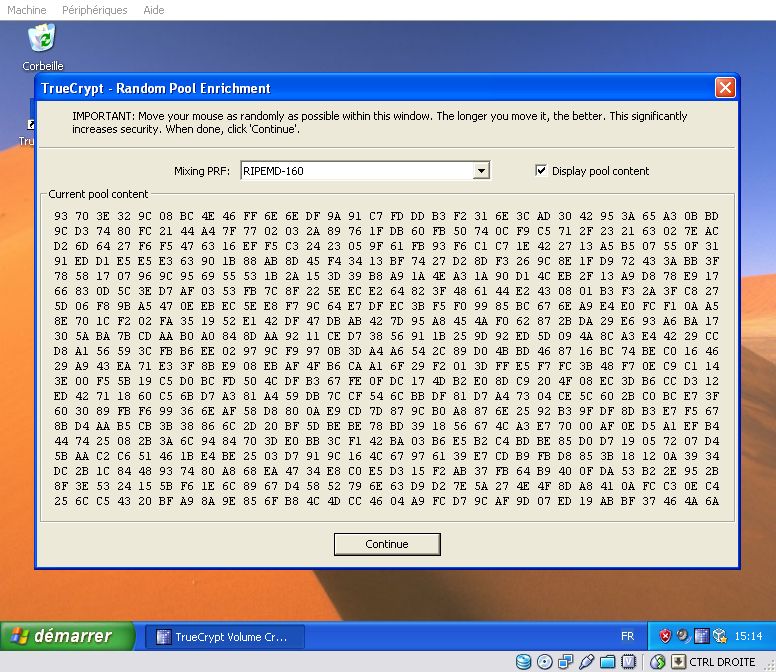Uncheck Display pool content checkbox
776x672 pixels.
541,171
